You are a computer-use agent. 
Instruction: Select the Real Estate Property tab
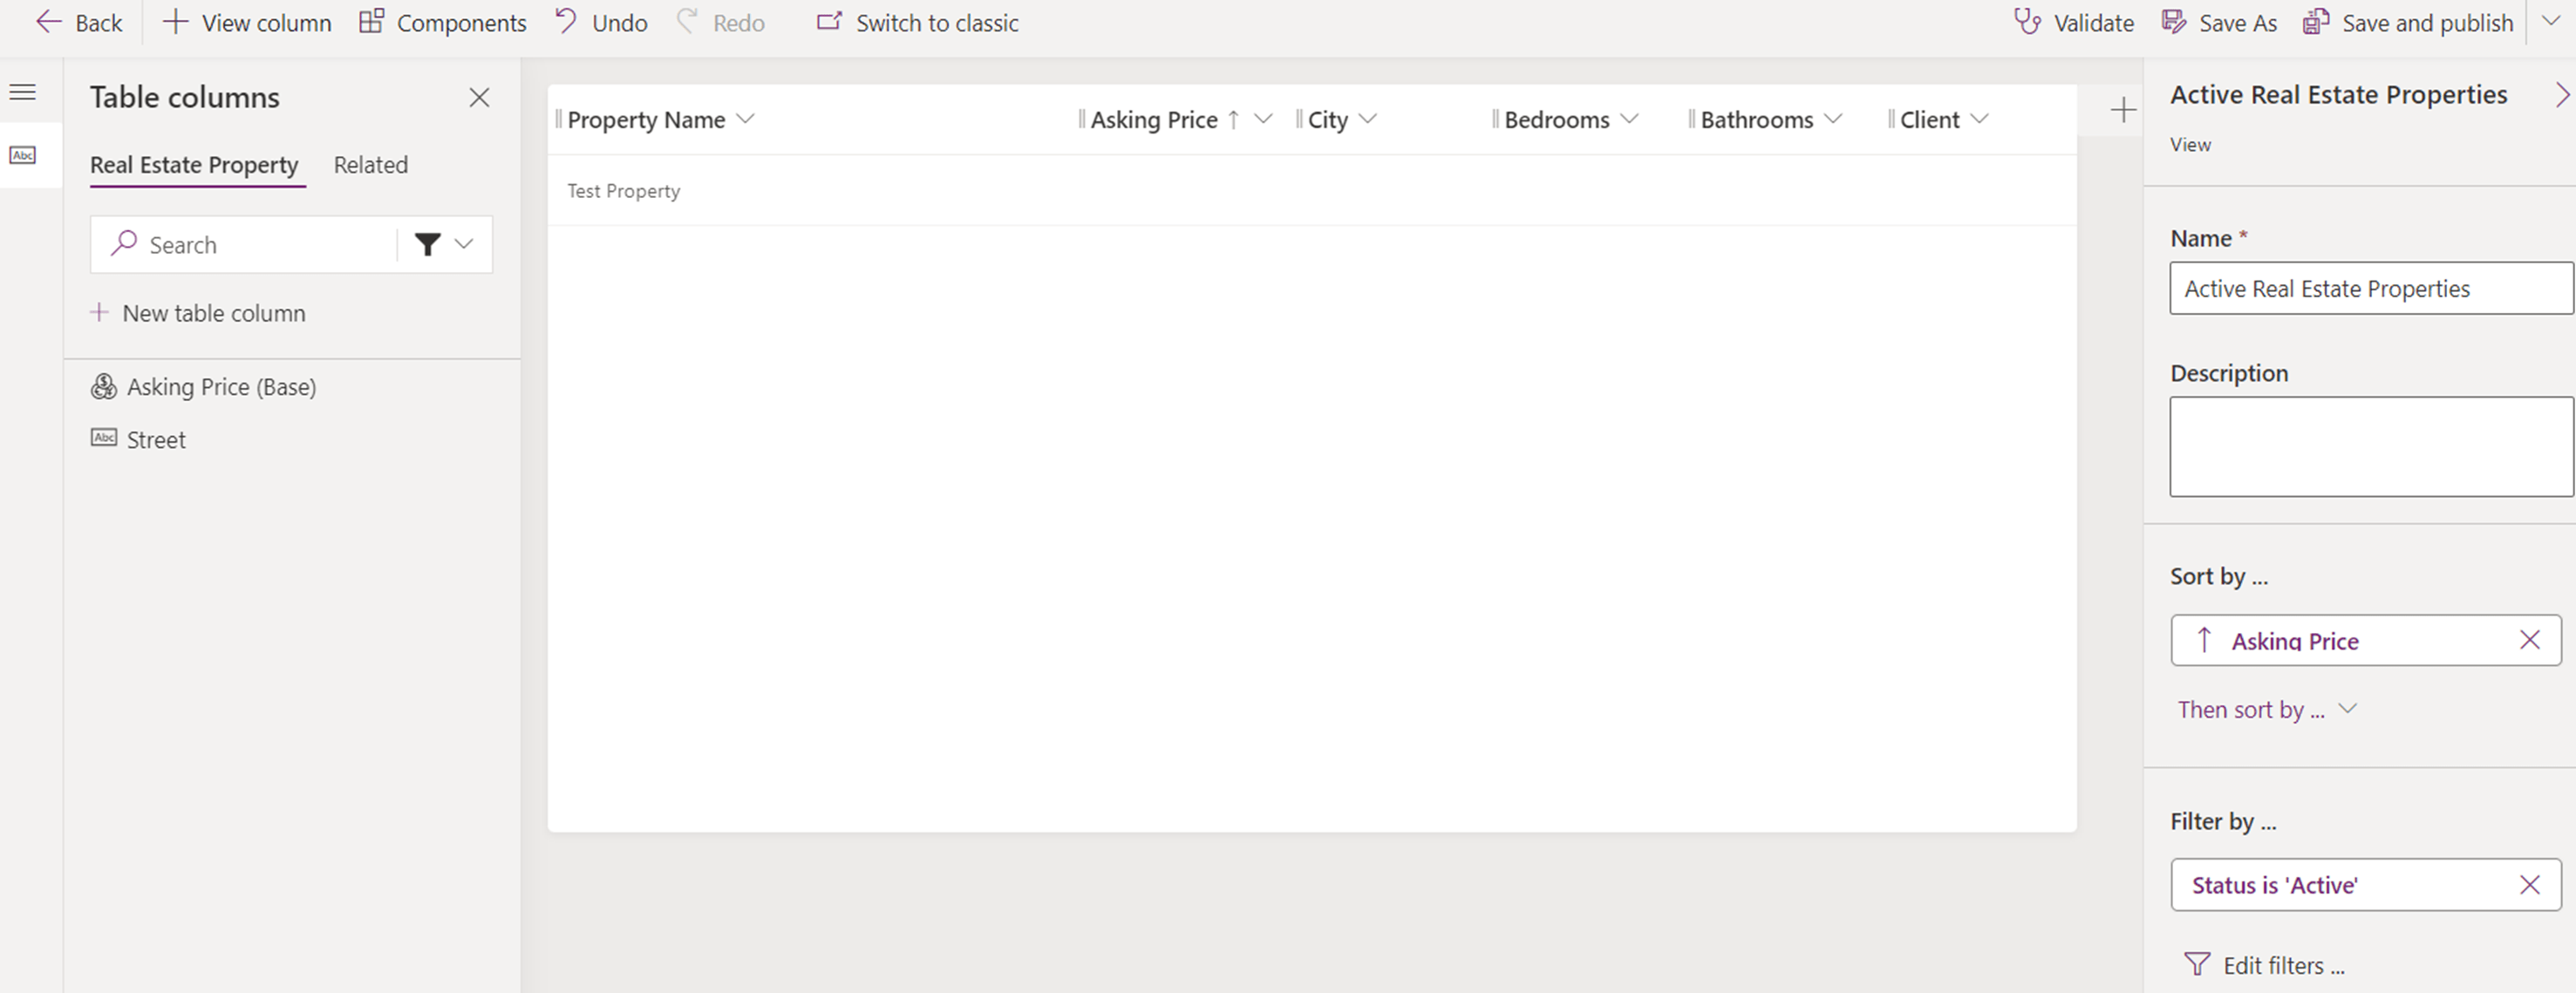pos(194,164)
